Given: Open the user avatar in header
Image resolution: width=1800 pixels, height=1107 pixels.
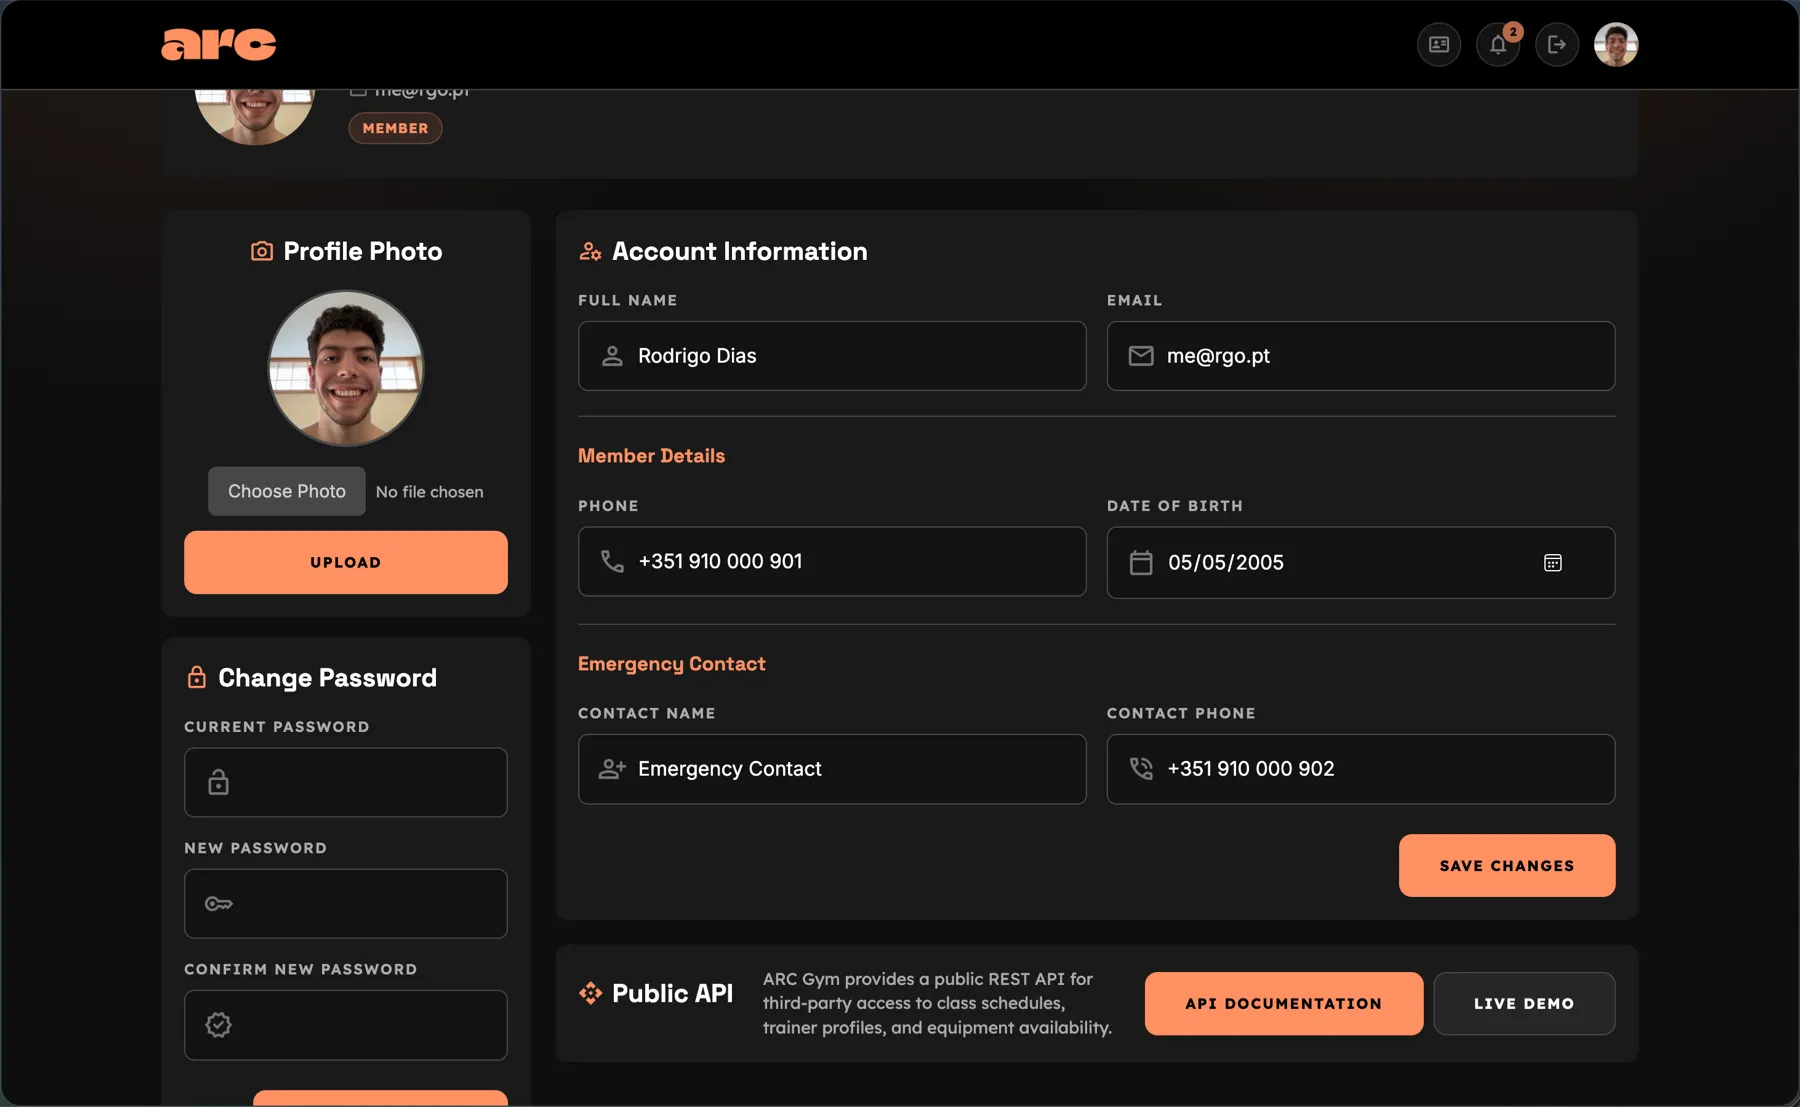Looking at the screenshot, I should click(1616, 44).
